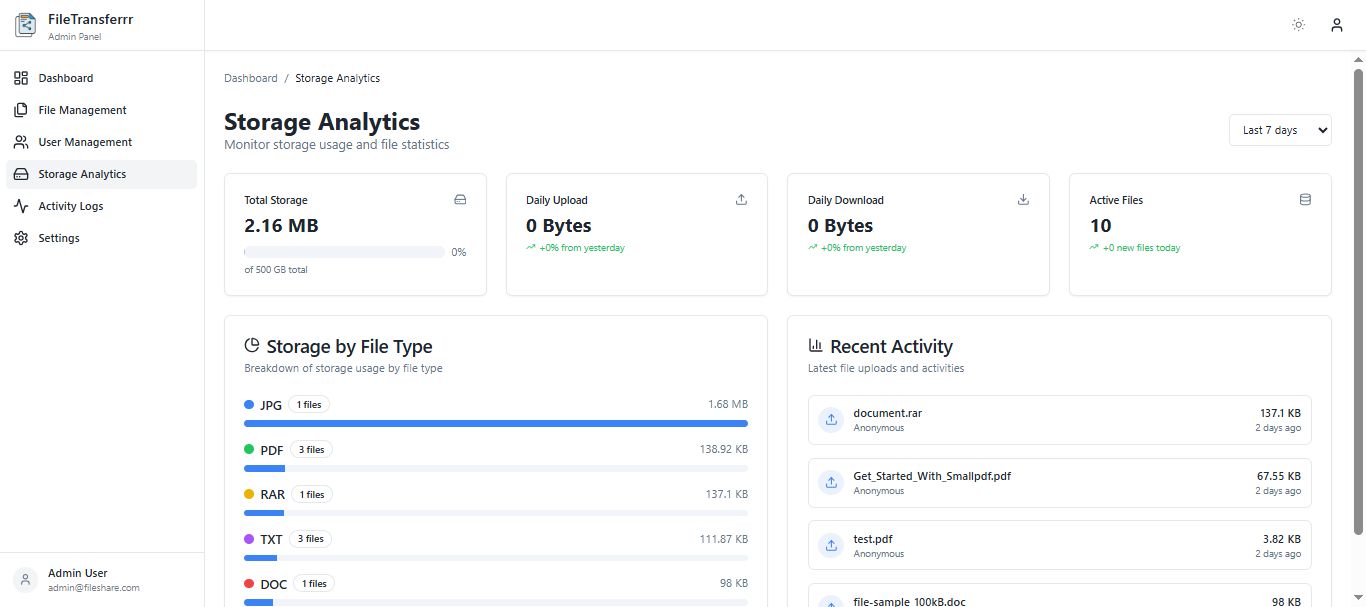The height and width of the screenshot is (607, 1366).
Task: Click the Daily Download arrow icon
Action: point(1023,200)
